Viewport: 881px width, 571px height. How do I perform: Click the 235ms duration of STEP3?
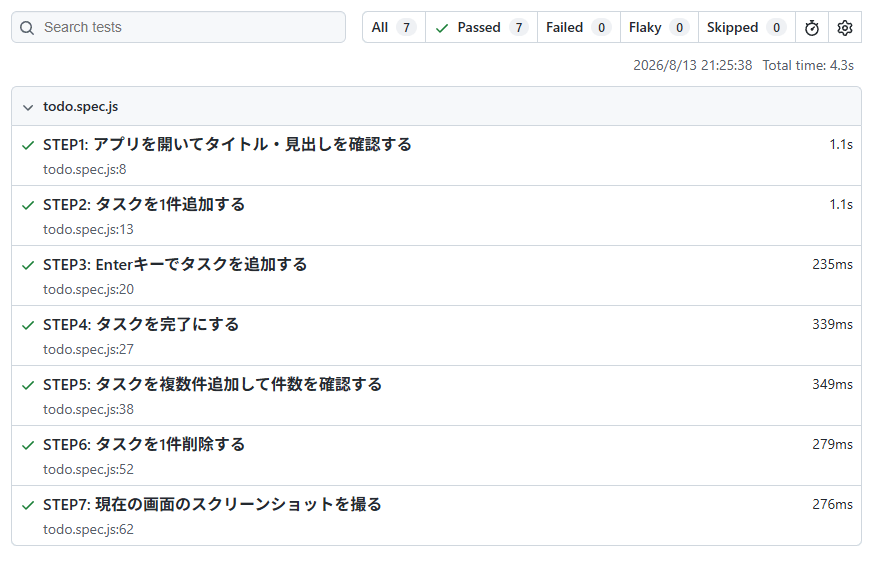832,265
